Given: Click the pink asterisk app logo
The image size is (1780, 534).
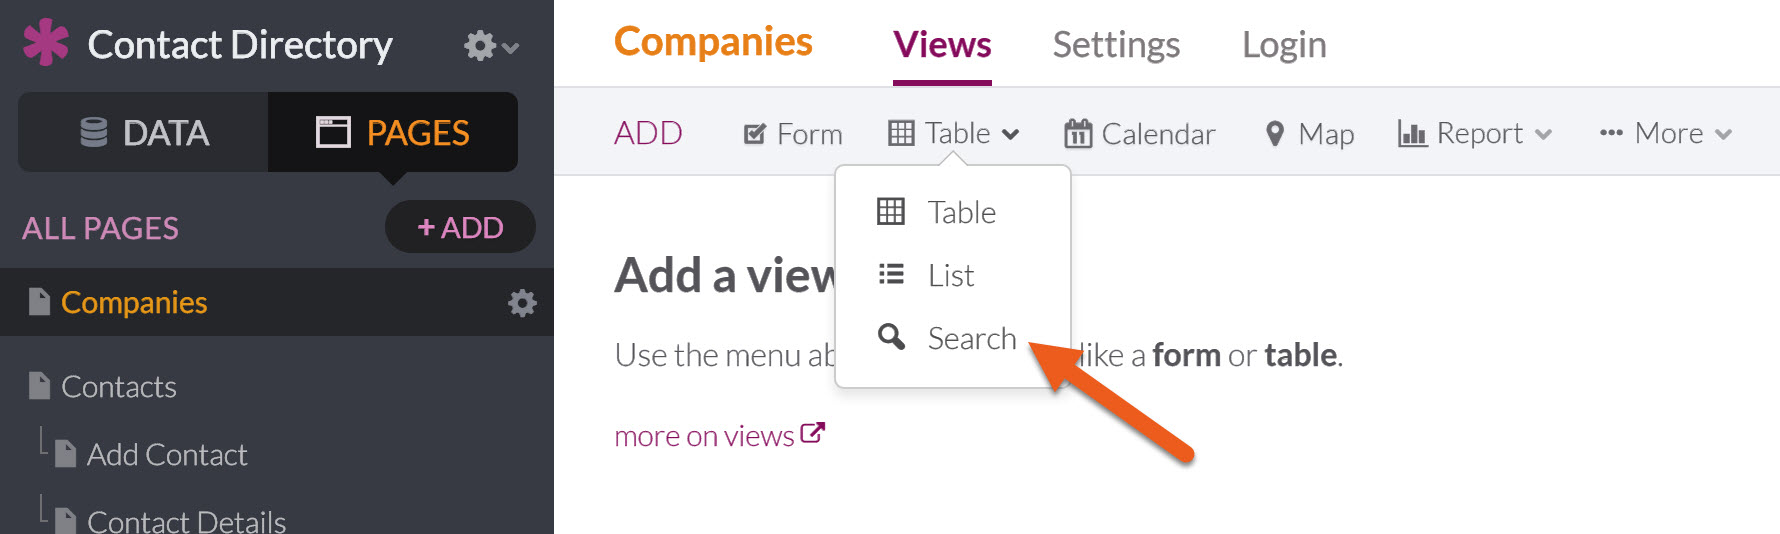Looking at the screenshot, I should coord(46,43).
